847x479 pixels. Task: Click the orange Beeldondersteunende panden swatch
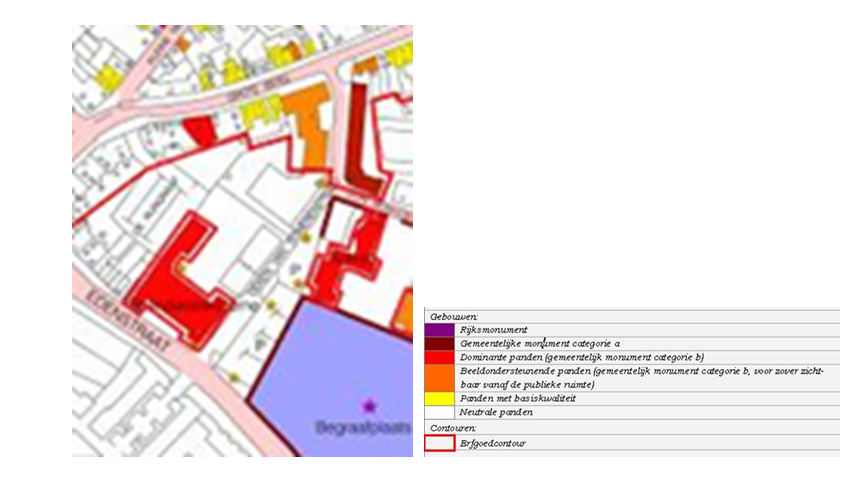pos(439,377)
